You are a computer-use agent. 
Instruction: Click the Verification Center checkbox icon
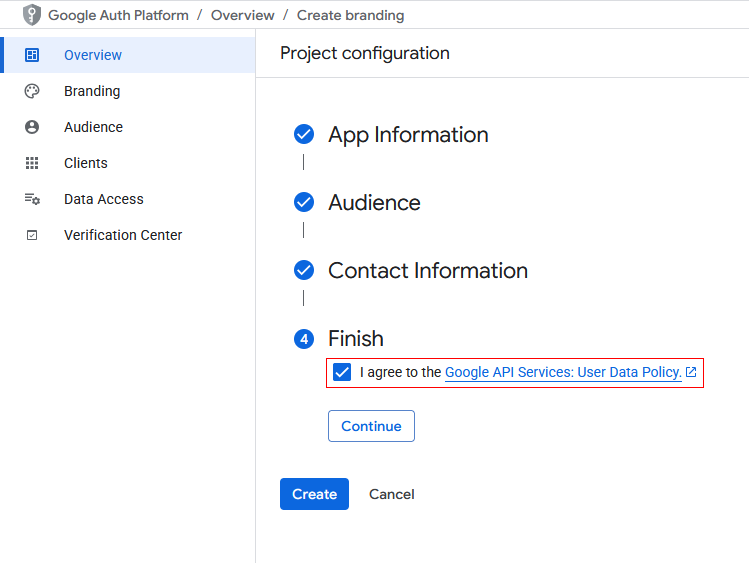coord(32,235)
